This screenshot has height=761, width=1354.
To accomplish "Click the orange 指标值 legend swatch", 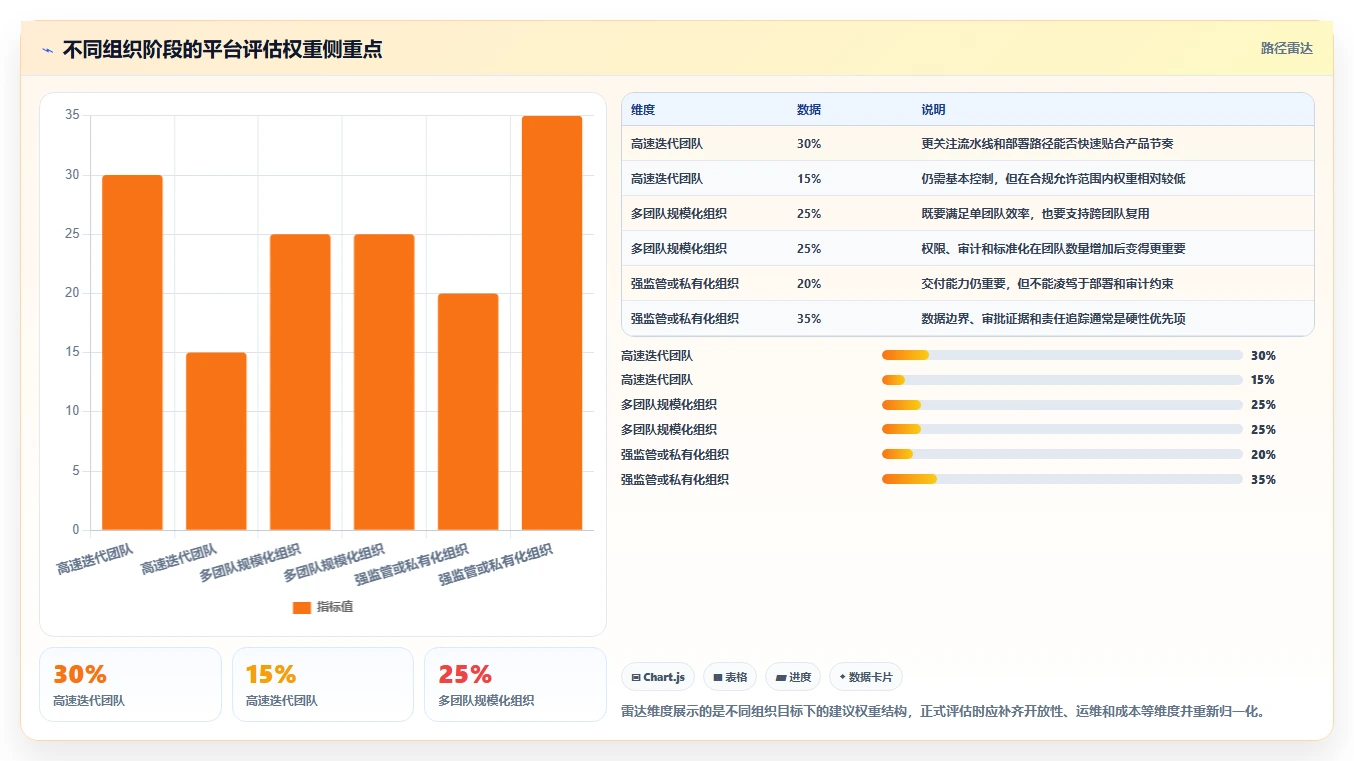I will click(x=302, y=607).
